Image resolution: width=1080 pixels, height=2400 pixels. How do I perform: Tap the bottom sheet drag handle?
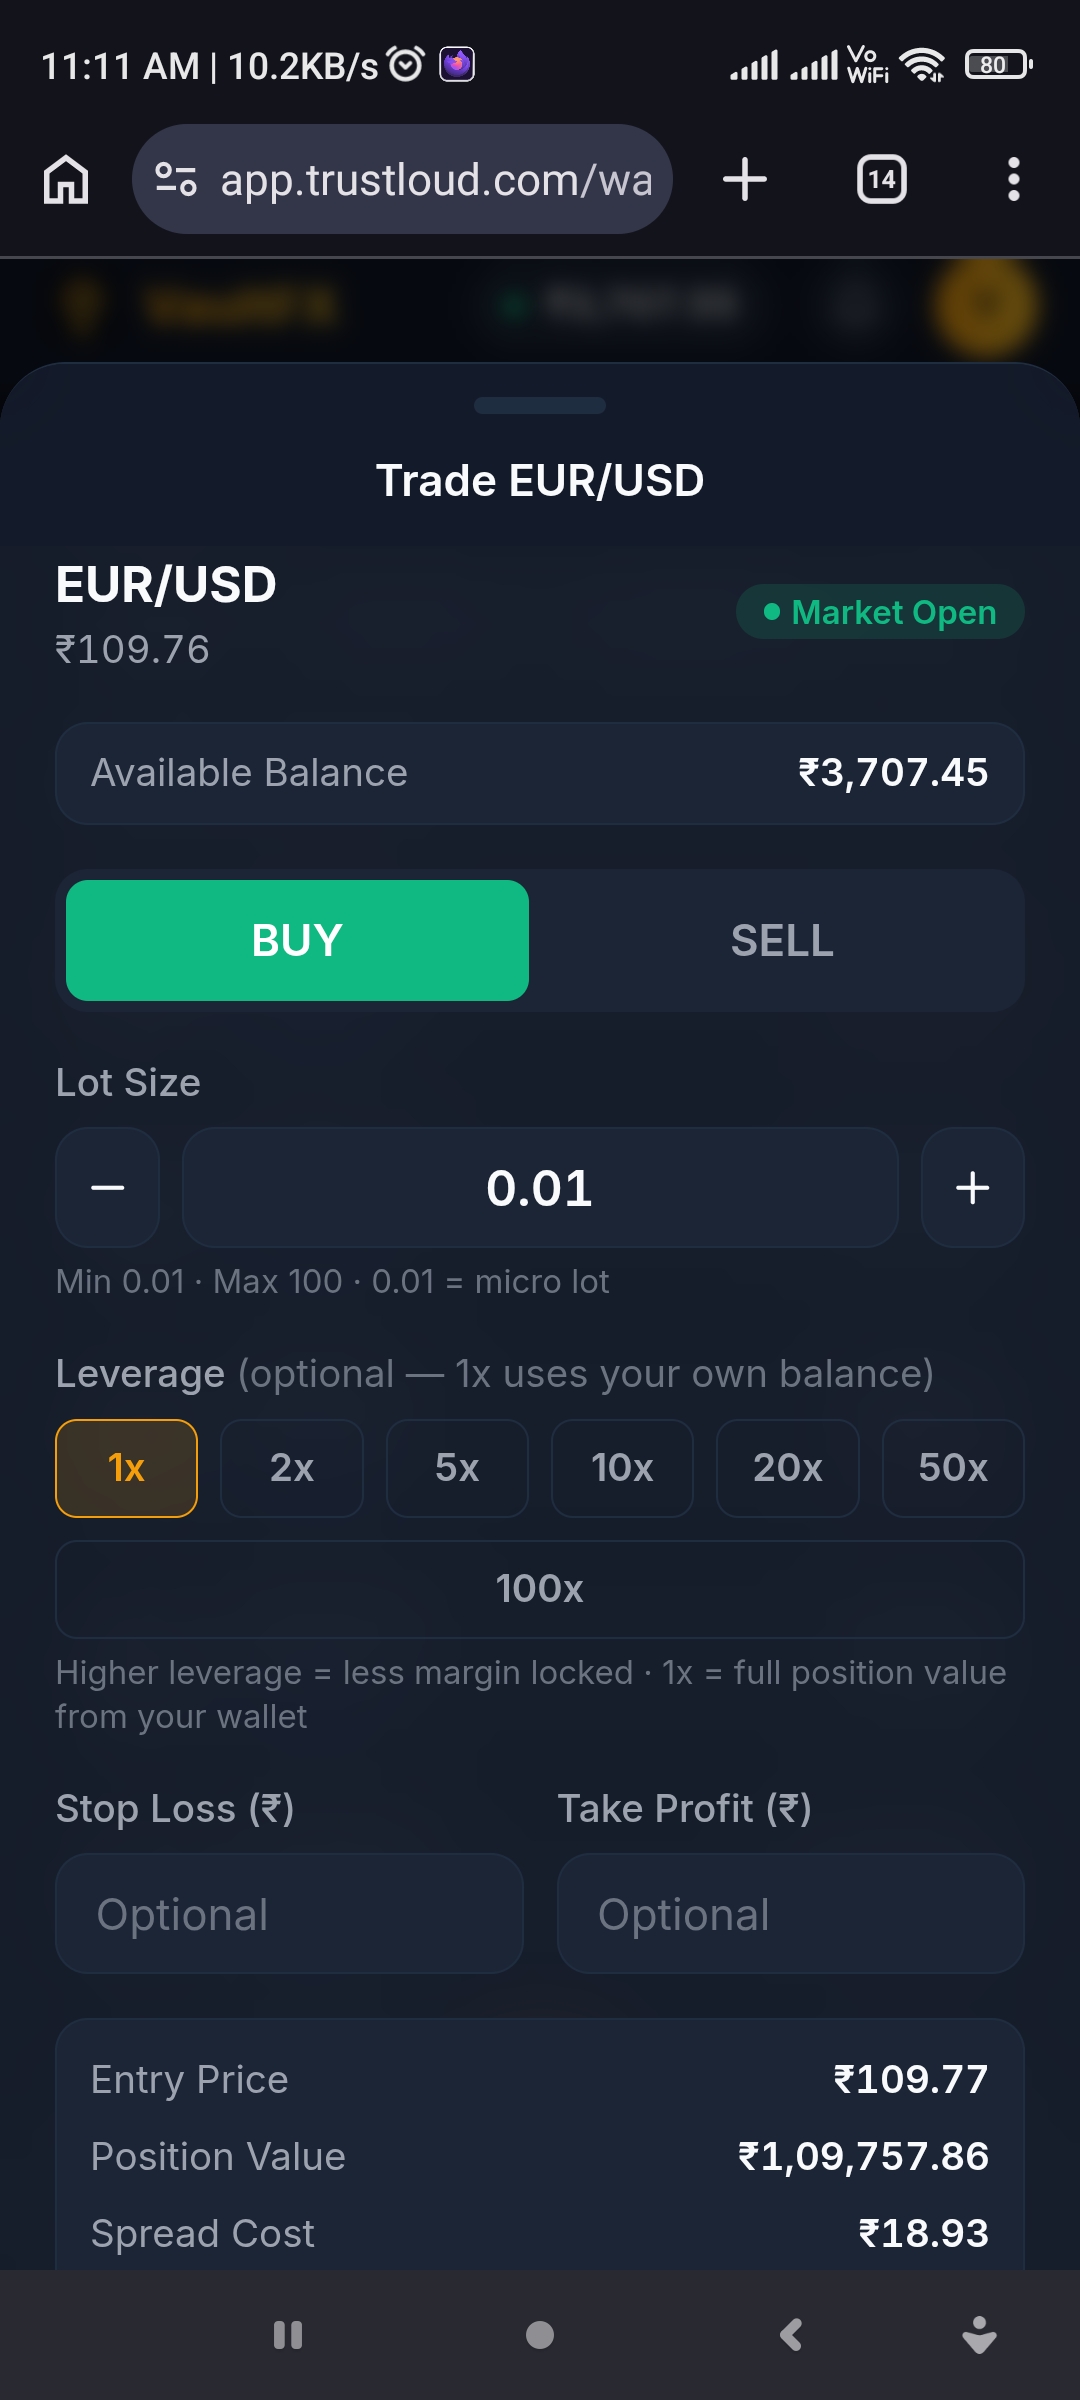(540, 405)
